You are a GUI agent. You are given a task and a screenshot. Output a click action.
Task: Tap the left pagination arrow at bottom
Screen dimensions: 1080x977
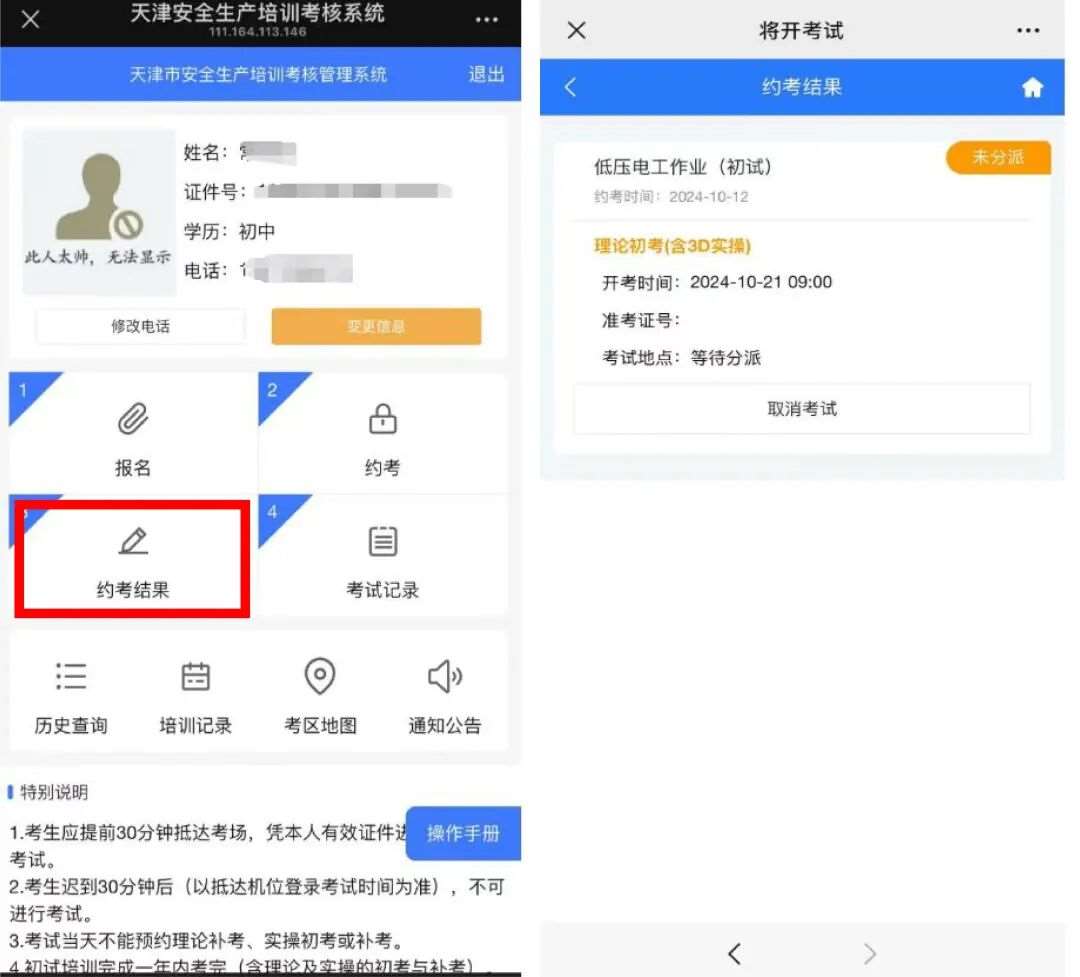click(x=734, y=953)
